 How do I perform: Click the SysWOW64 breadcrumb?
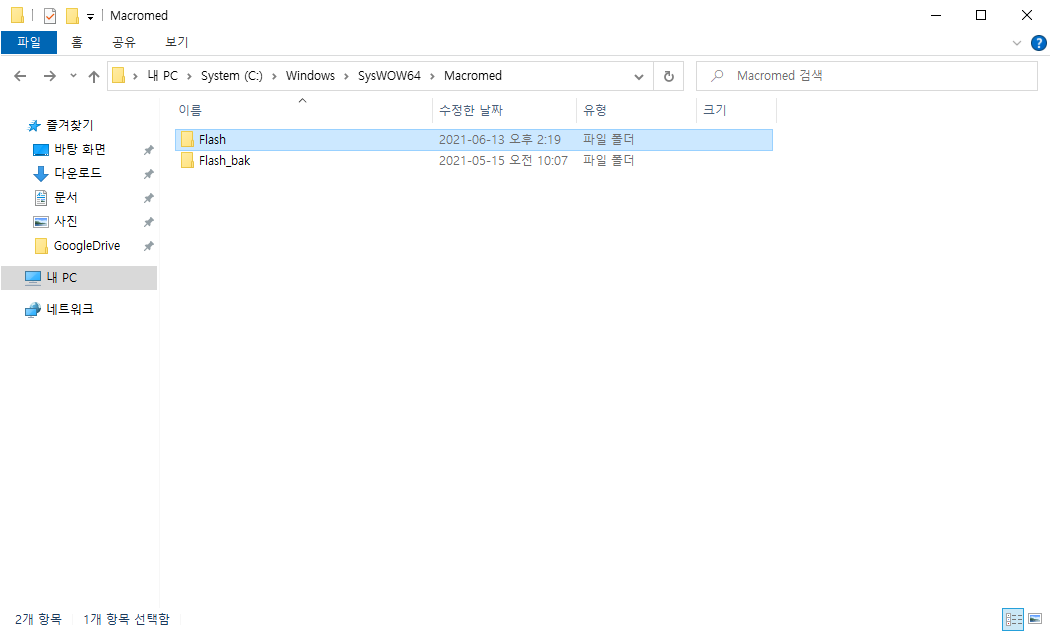pos(389,76)
